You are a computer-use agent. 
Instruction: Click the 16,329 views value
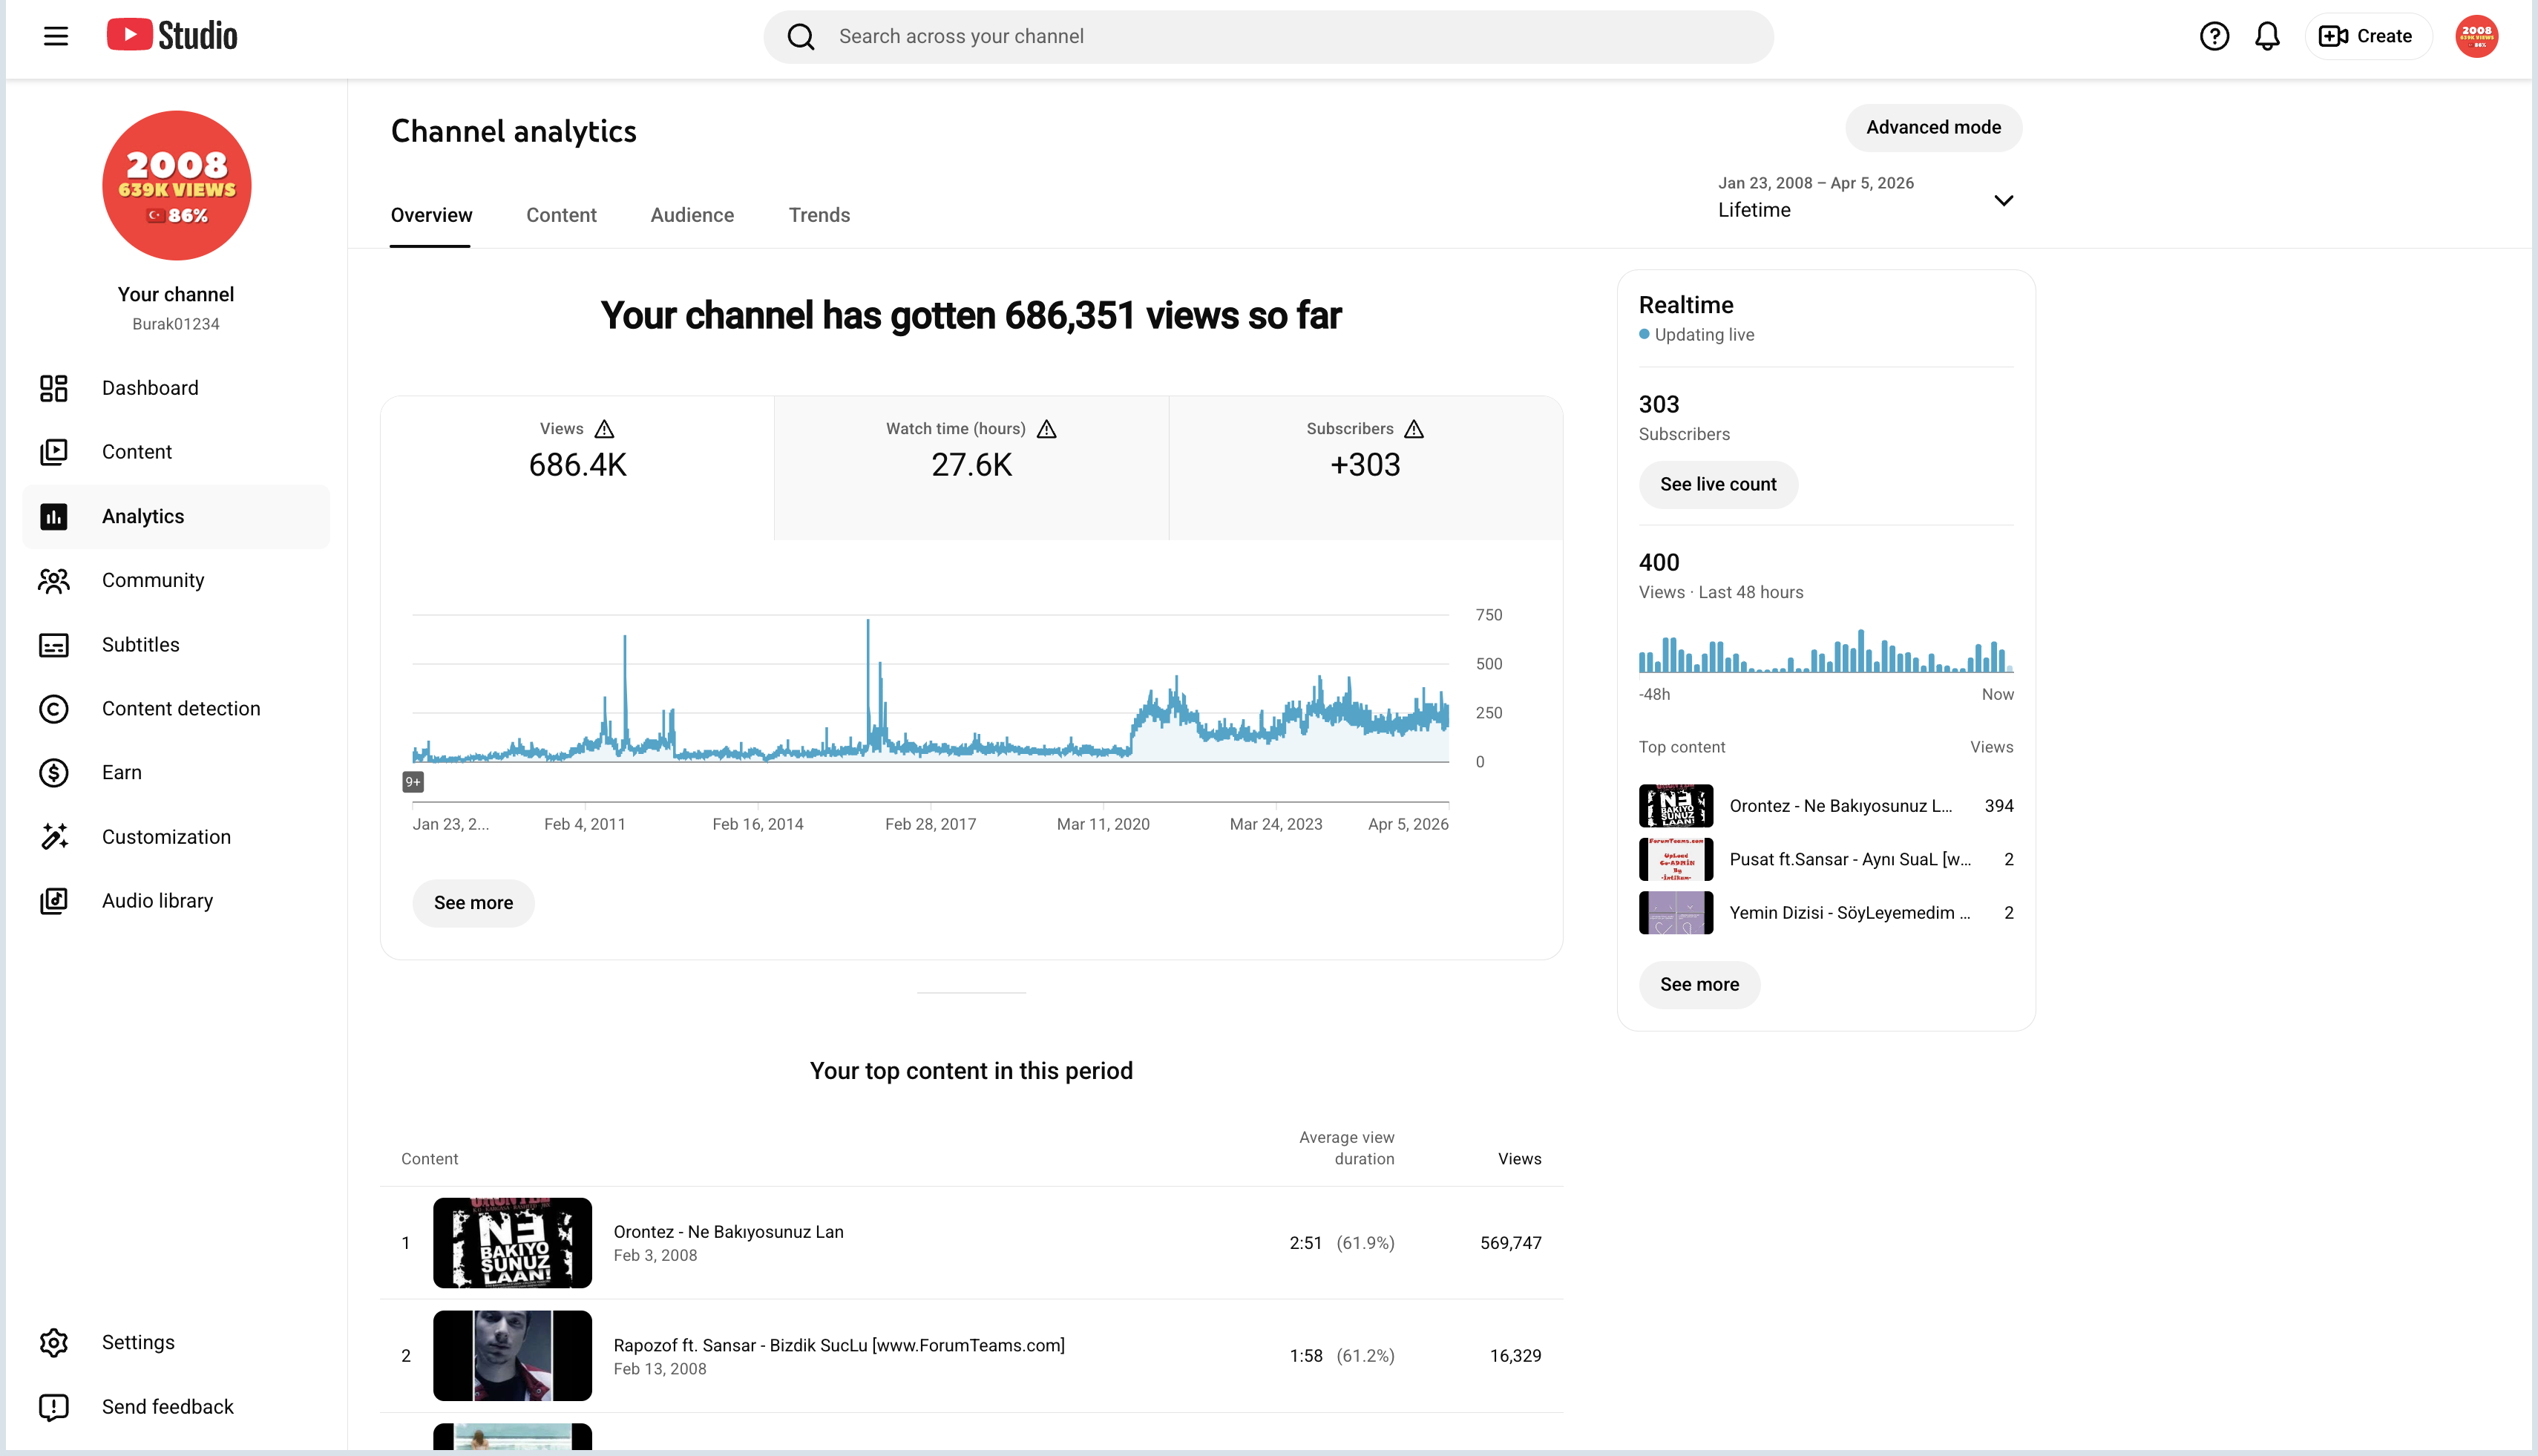[x=1515, y=1356]
